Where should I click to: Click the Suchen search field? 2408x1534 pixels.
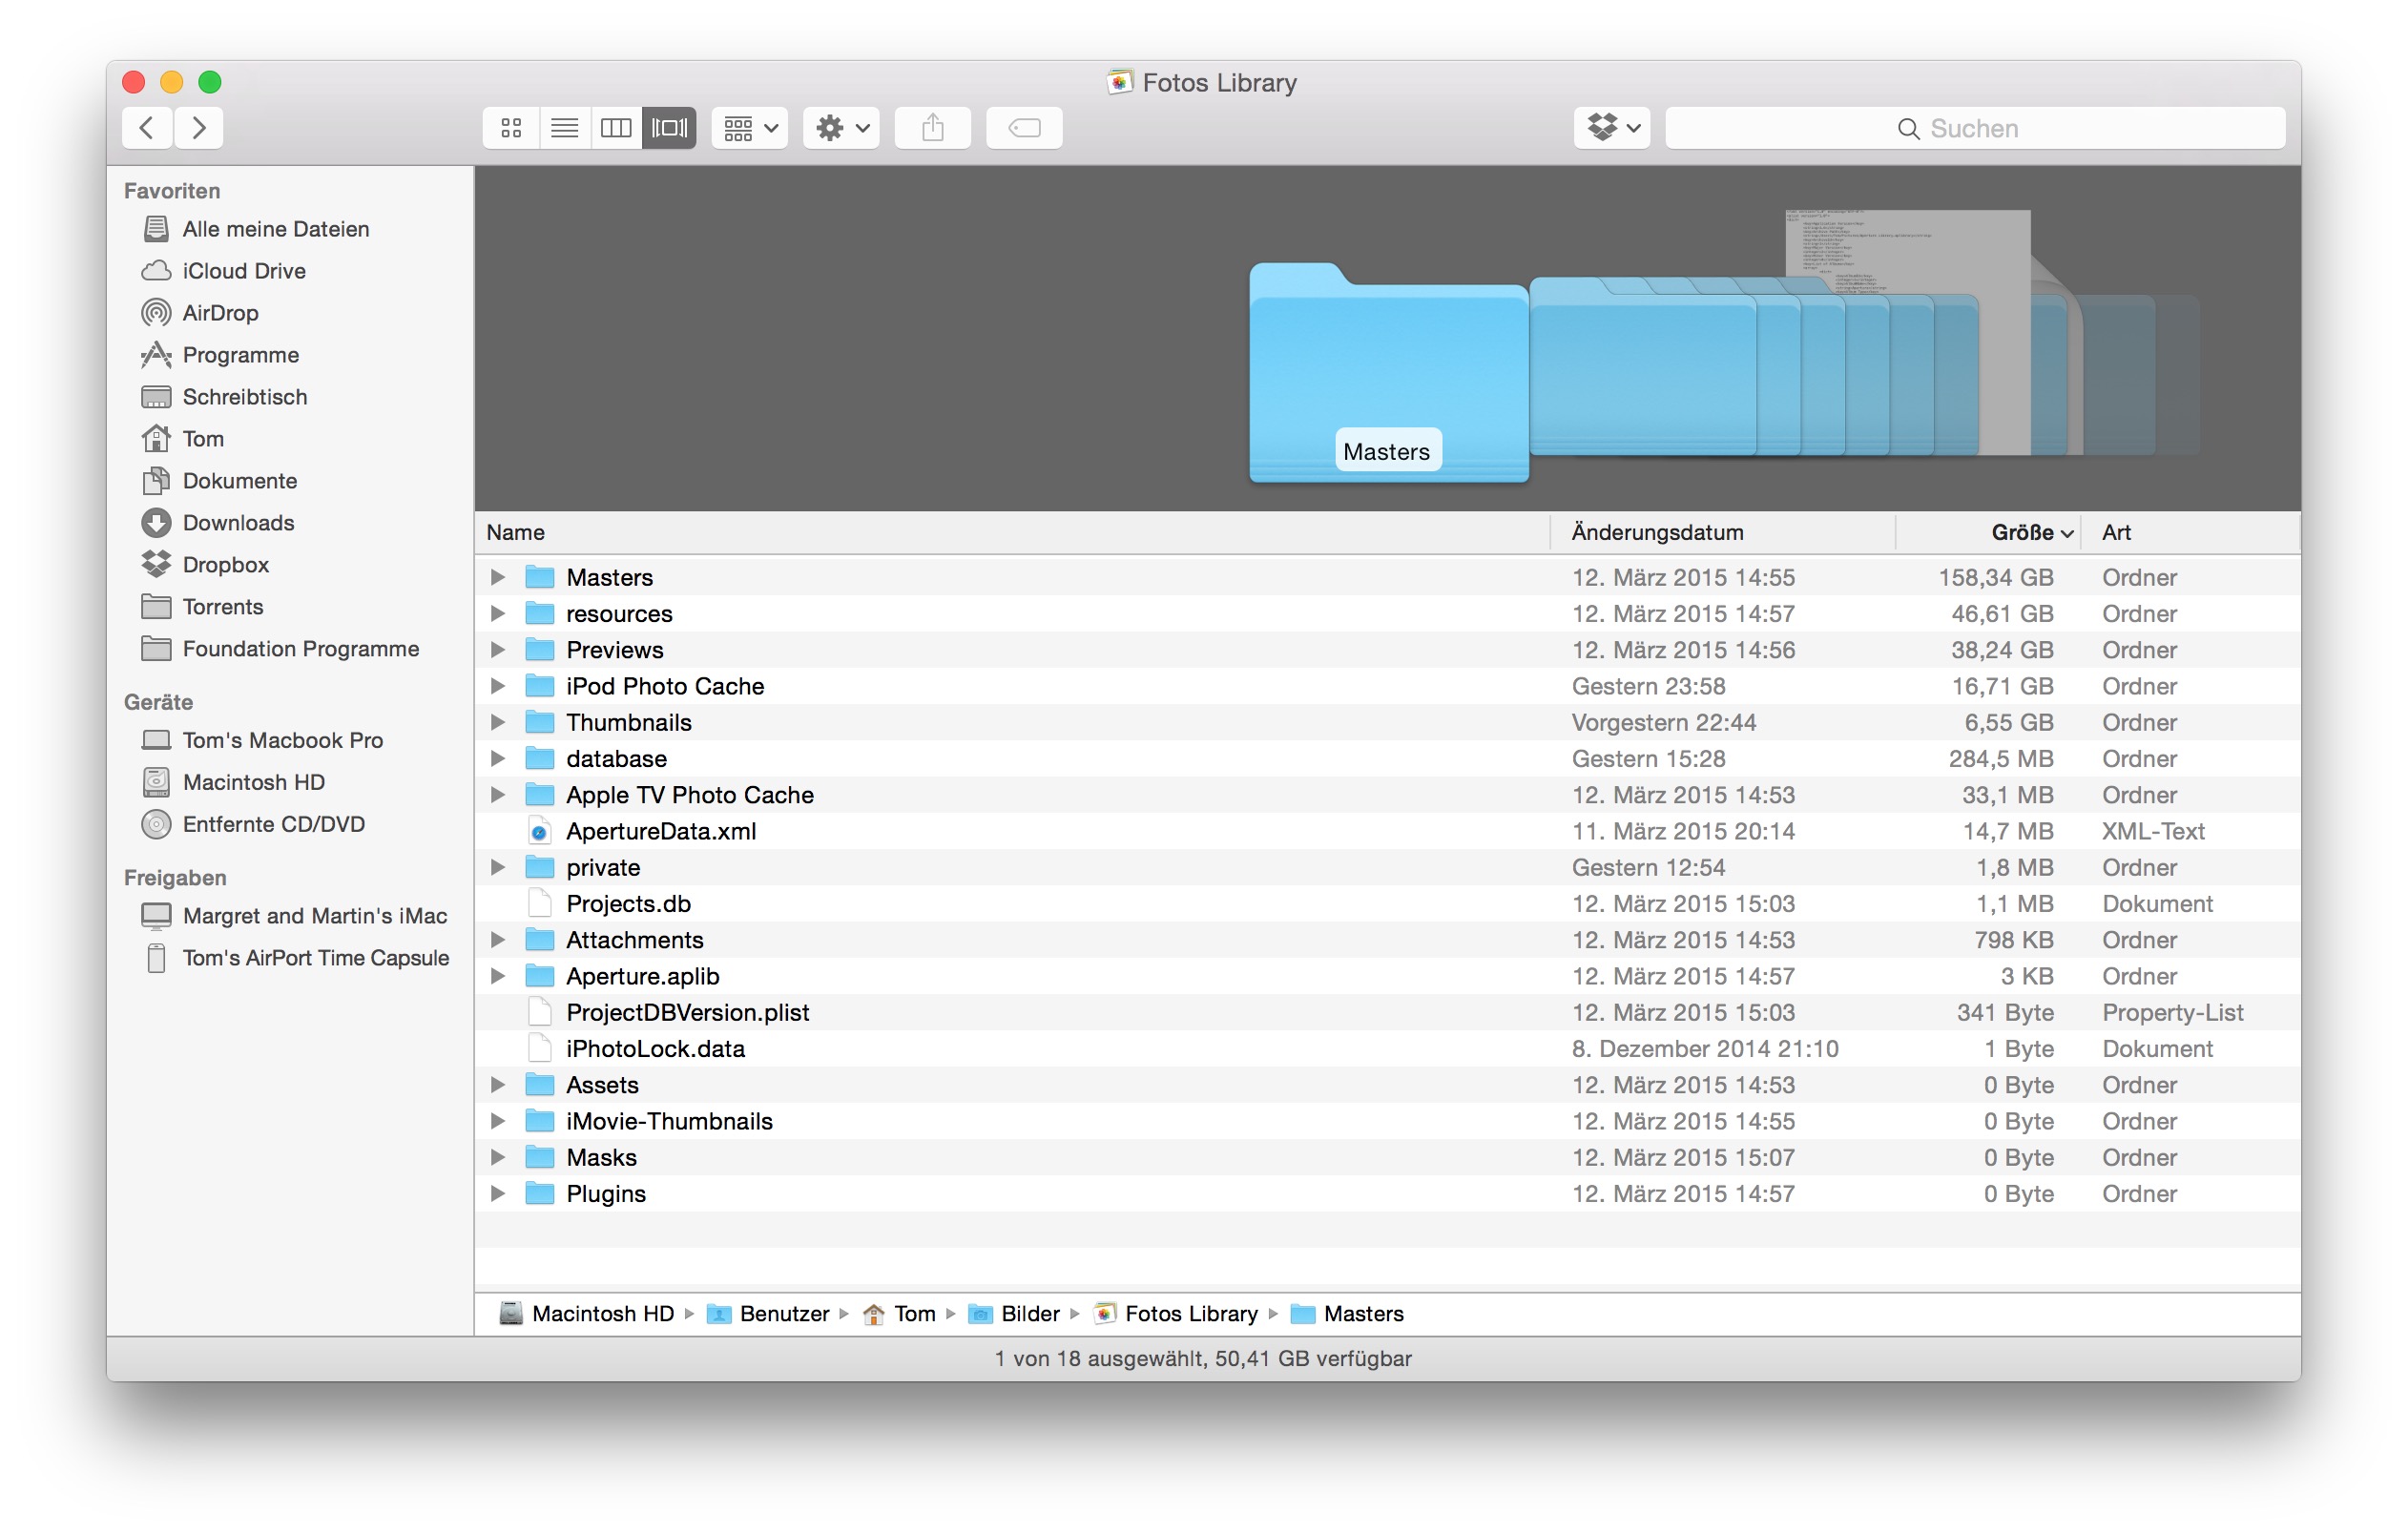(1974, 128)
